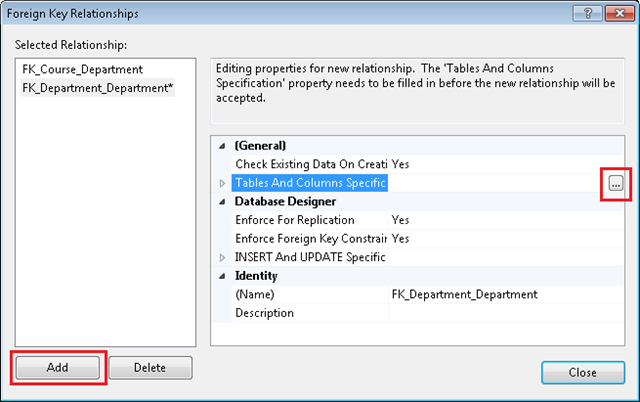Click the ellipsis button for Tables And Columns

pos(616,183)
